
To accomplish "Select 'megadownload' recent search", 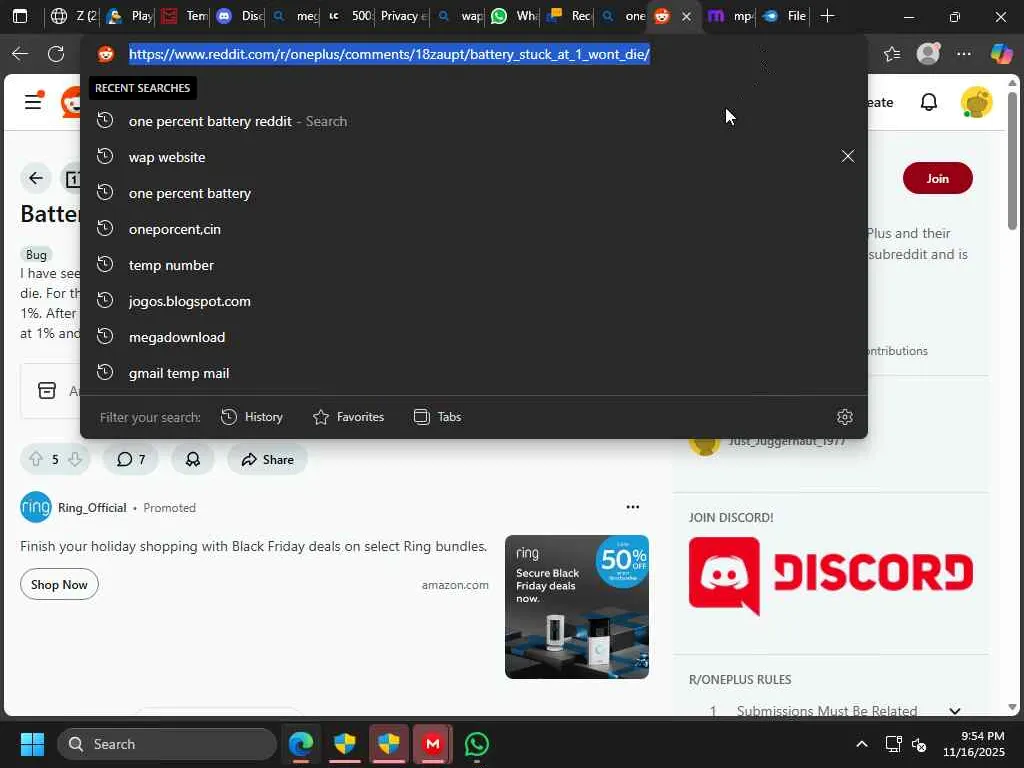I will (473, 337).
